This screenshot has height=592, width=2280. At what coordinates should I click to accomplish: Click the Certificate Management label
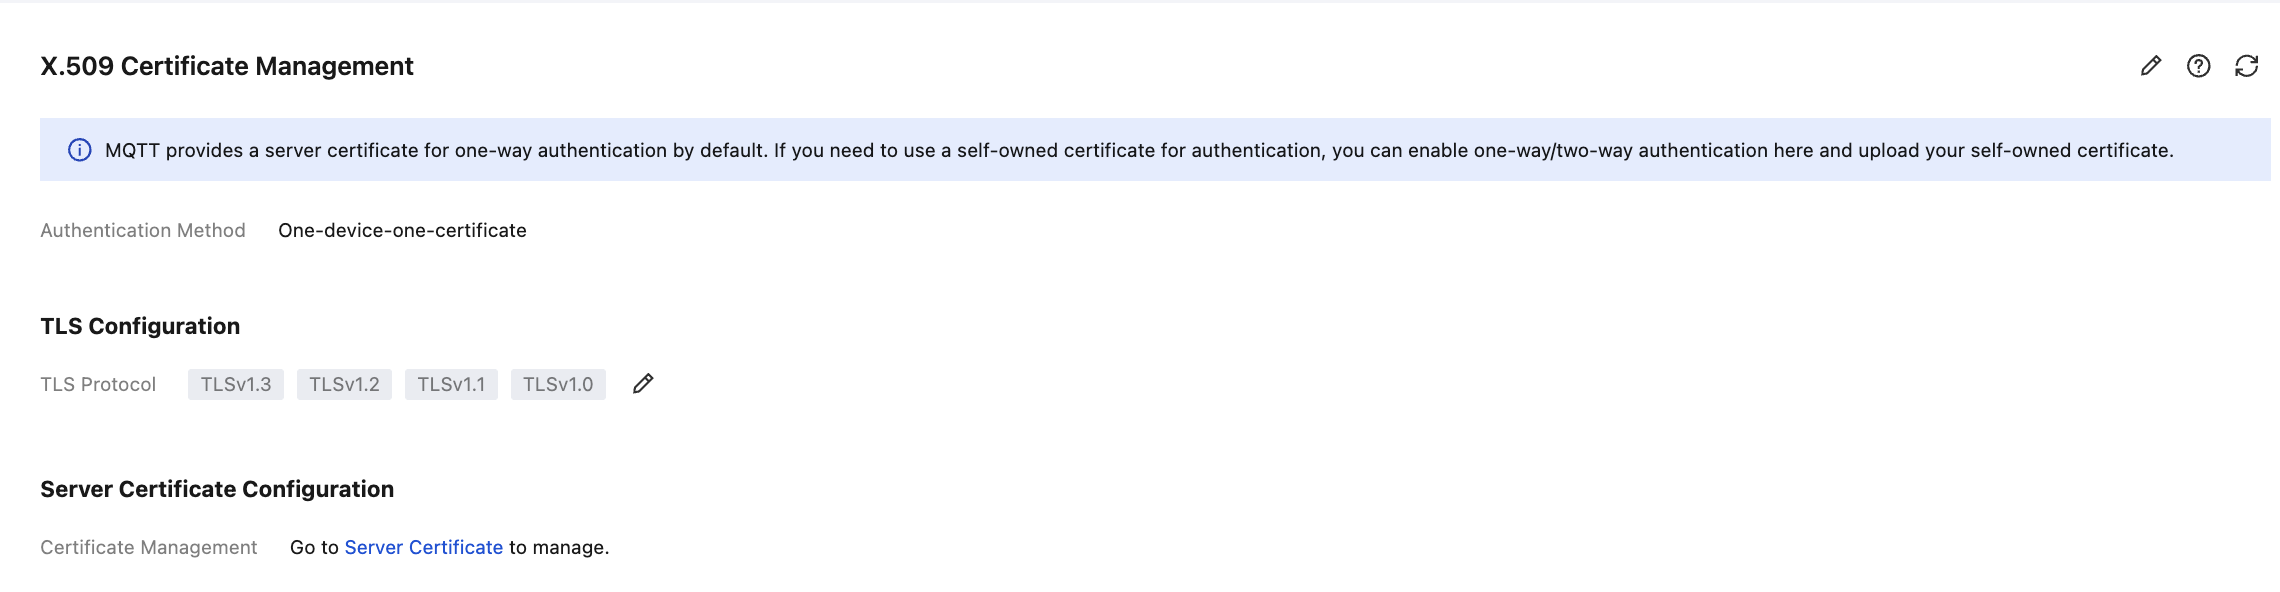[x=149, y=547]
